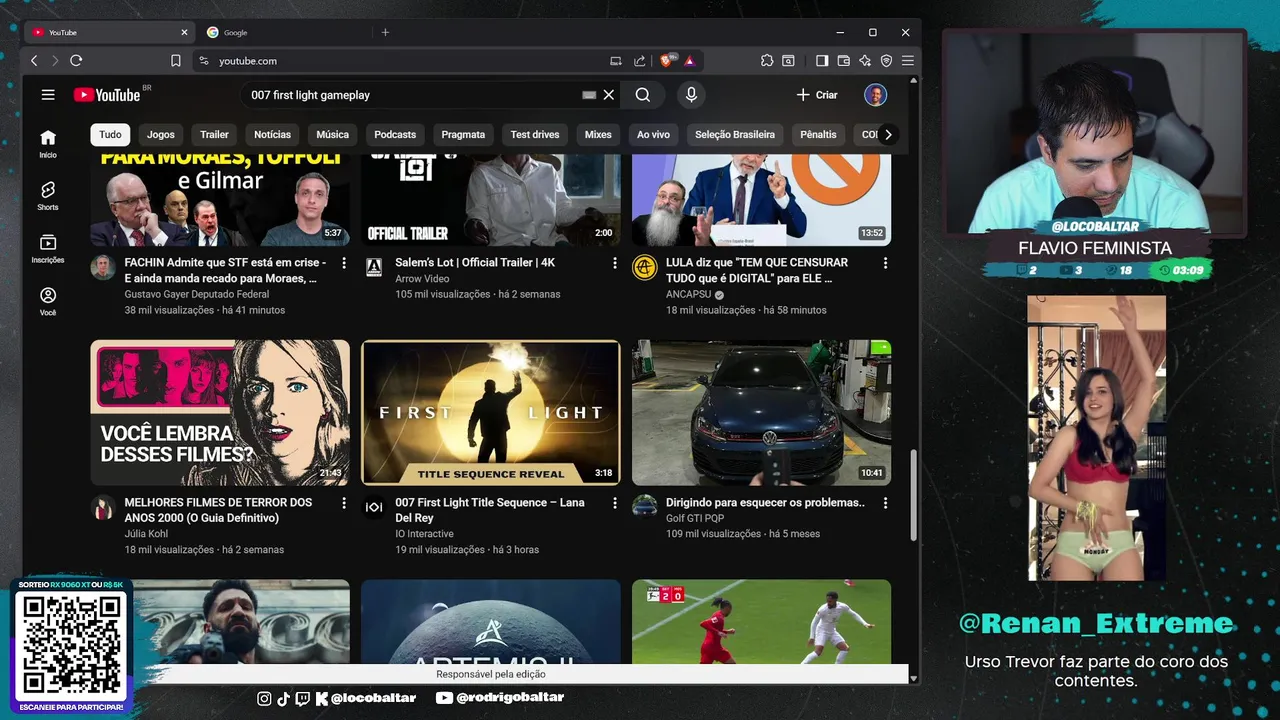Select the Podcasts chip
The height and width of the screenshot is (720, 1280).
395,134
